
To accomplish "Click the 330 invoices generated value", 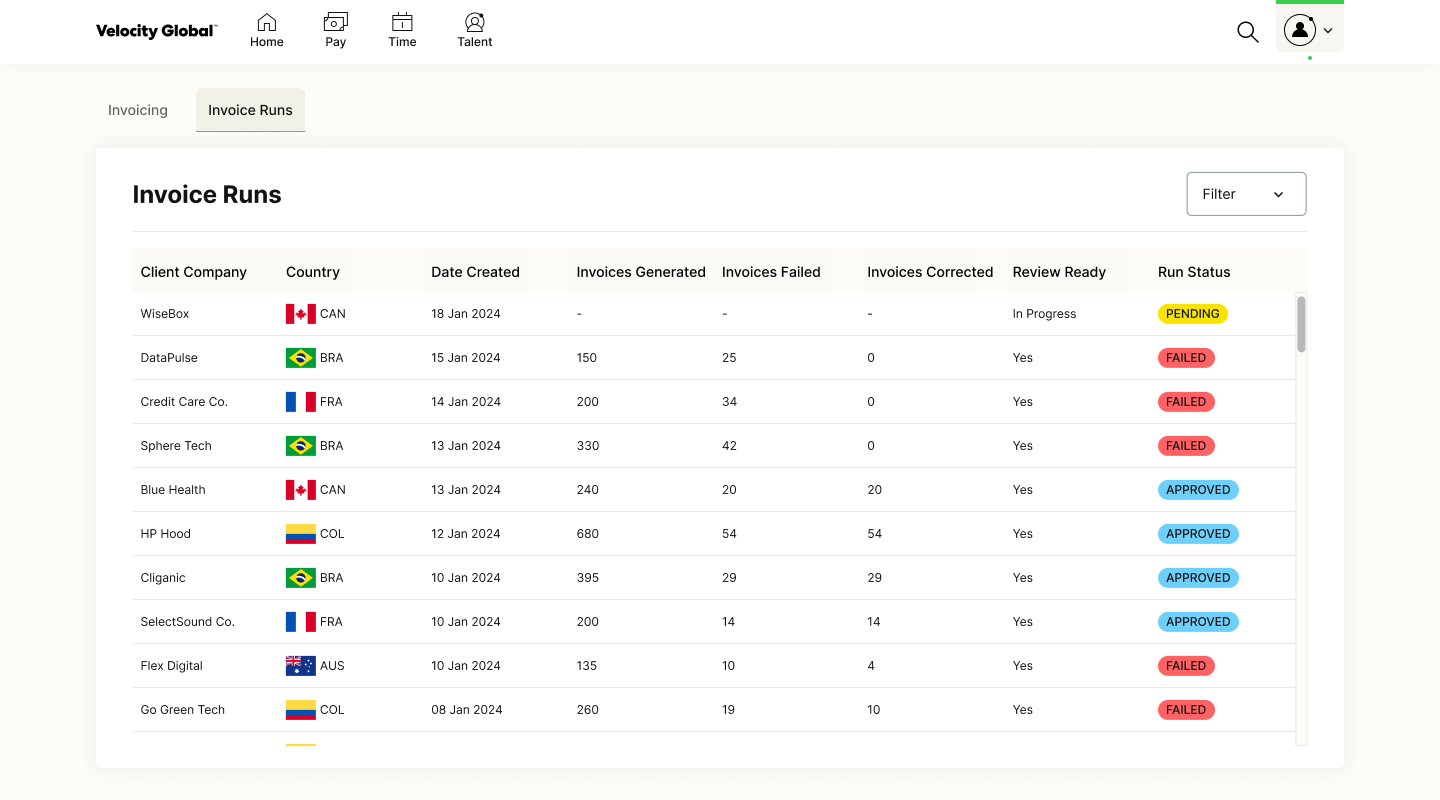I will click(x=588, y=446).
